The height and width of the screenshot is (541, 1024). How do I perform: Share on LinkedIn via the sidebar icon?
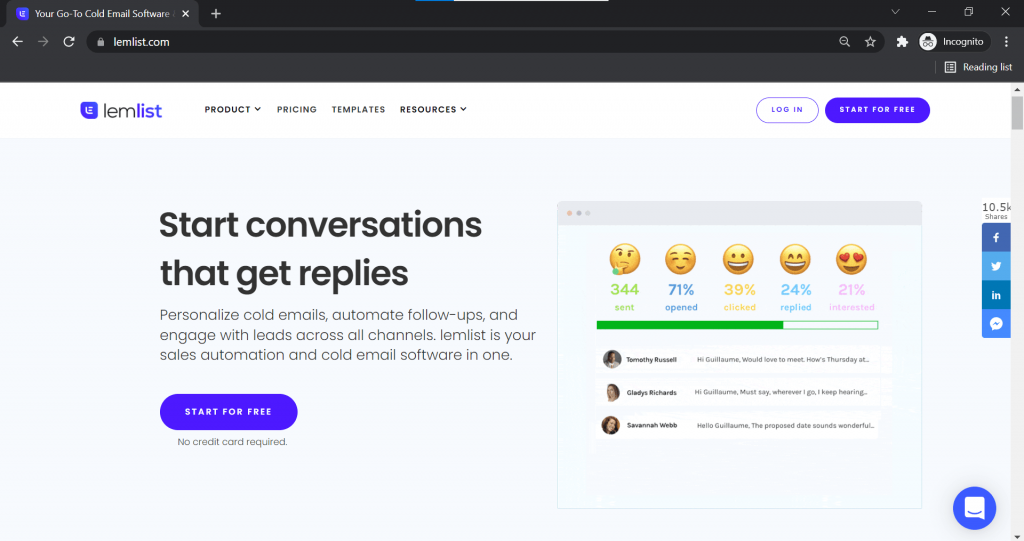(x=996, y=295)
